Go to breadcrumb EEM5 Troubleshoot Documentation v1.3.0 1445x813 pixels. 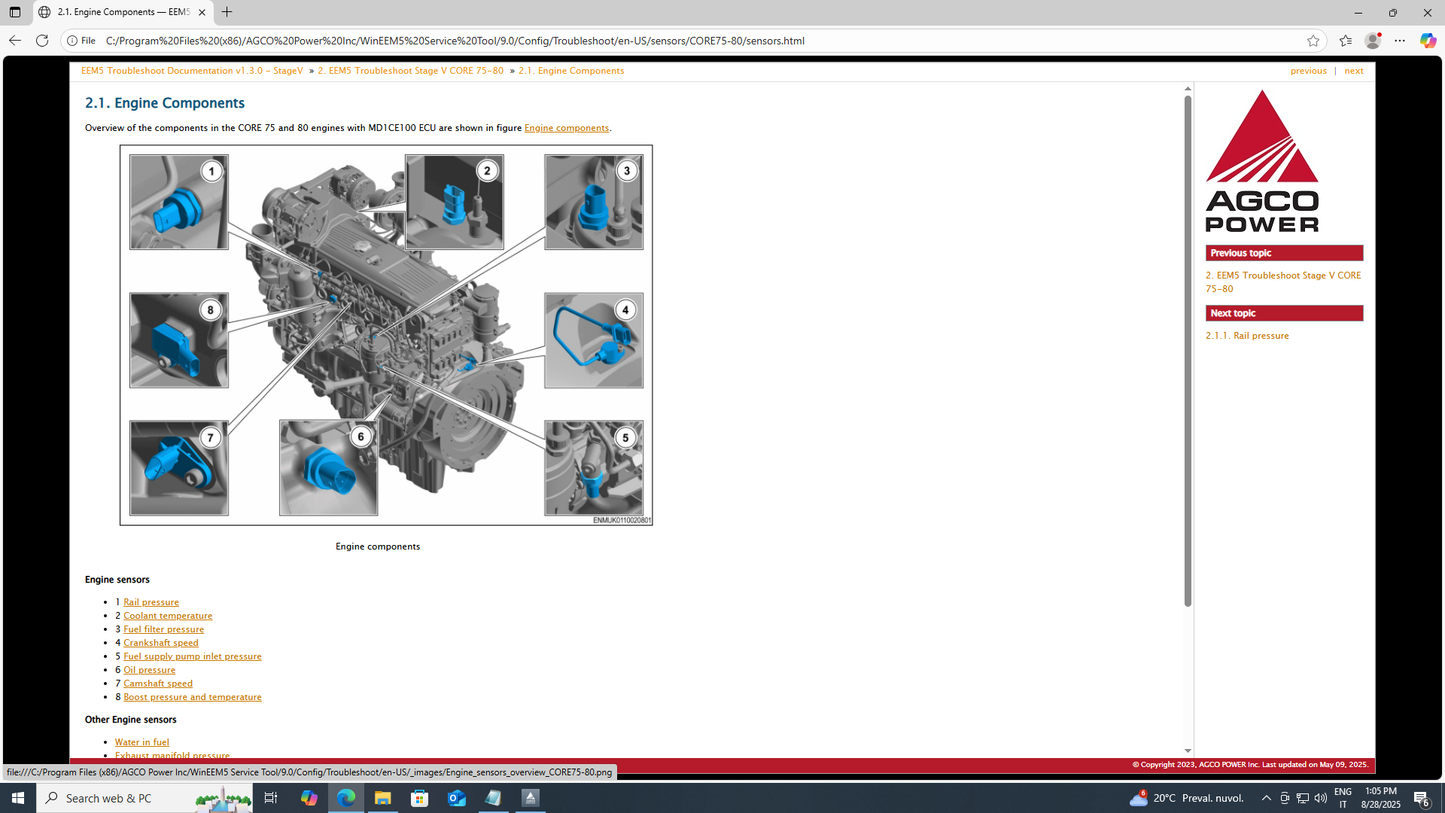point(190,70)
